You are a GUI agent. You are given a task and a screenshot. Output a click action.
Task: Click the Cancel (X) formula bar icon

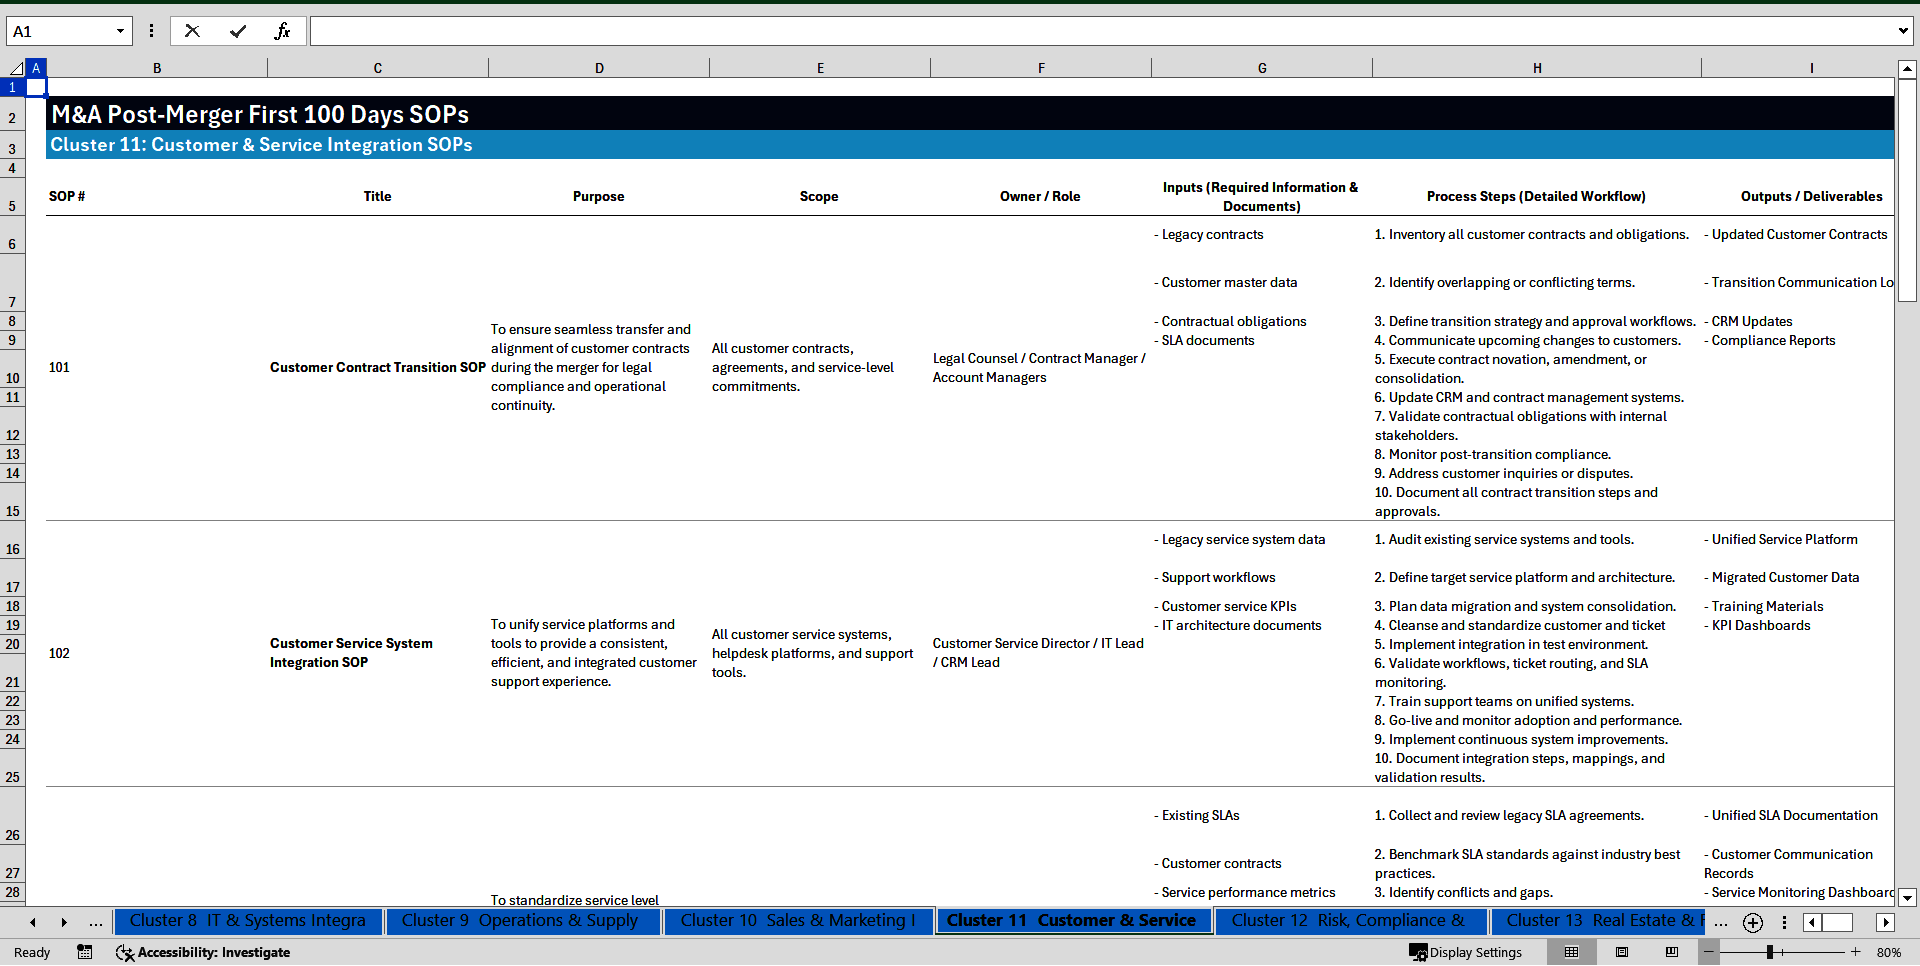pos(192,31)
